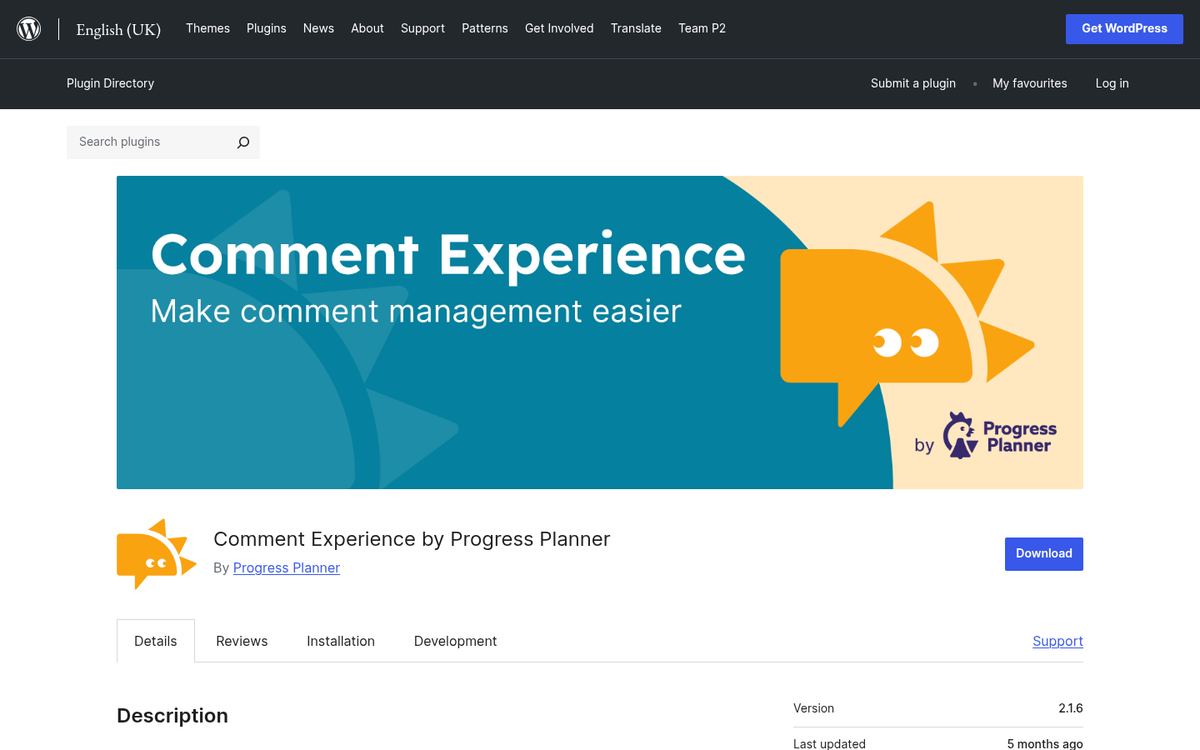
Task: Open the Plugins menu item
Action: pyautogui.click(x=266, y=28)
